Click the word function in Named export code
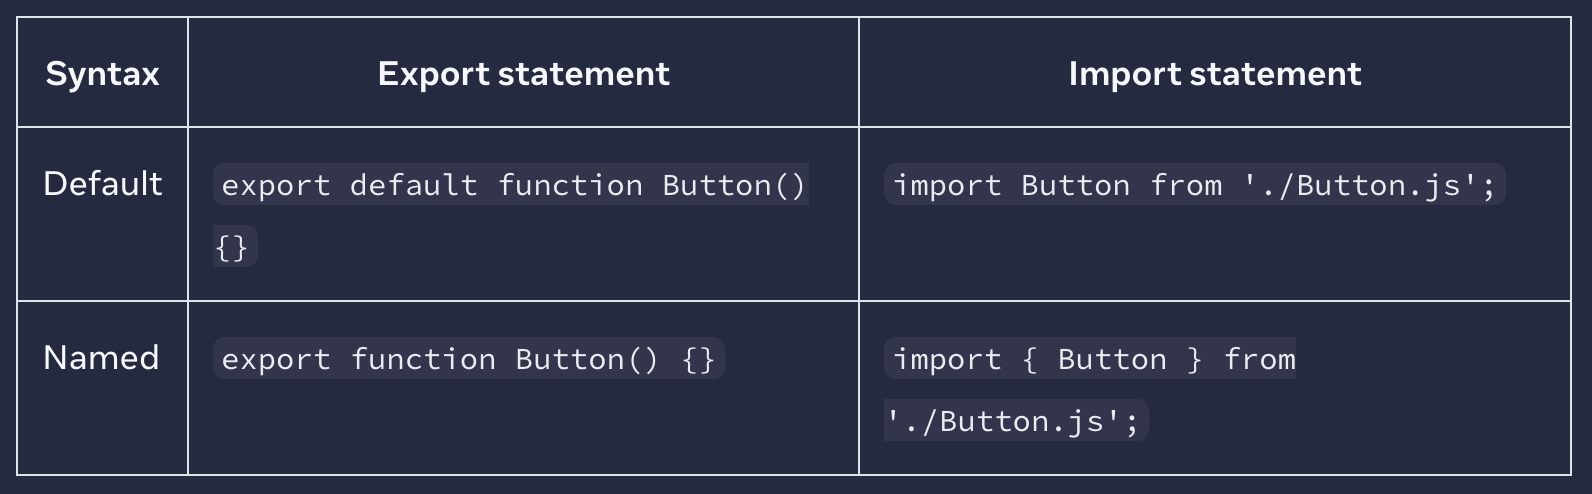The width and height of the screenshot is (1592, 494). [423, 359]
